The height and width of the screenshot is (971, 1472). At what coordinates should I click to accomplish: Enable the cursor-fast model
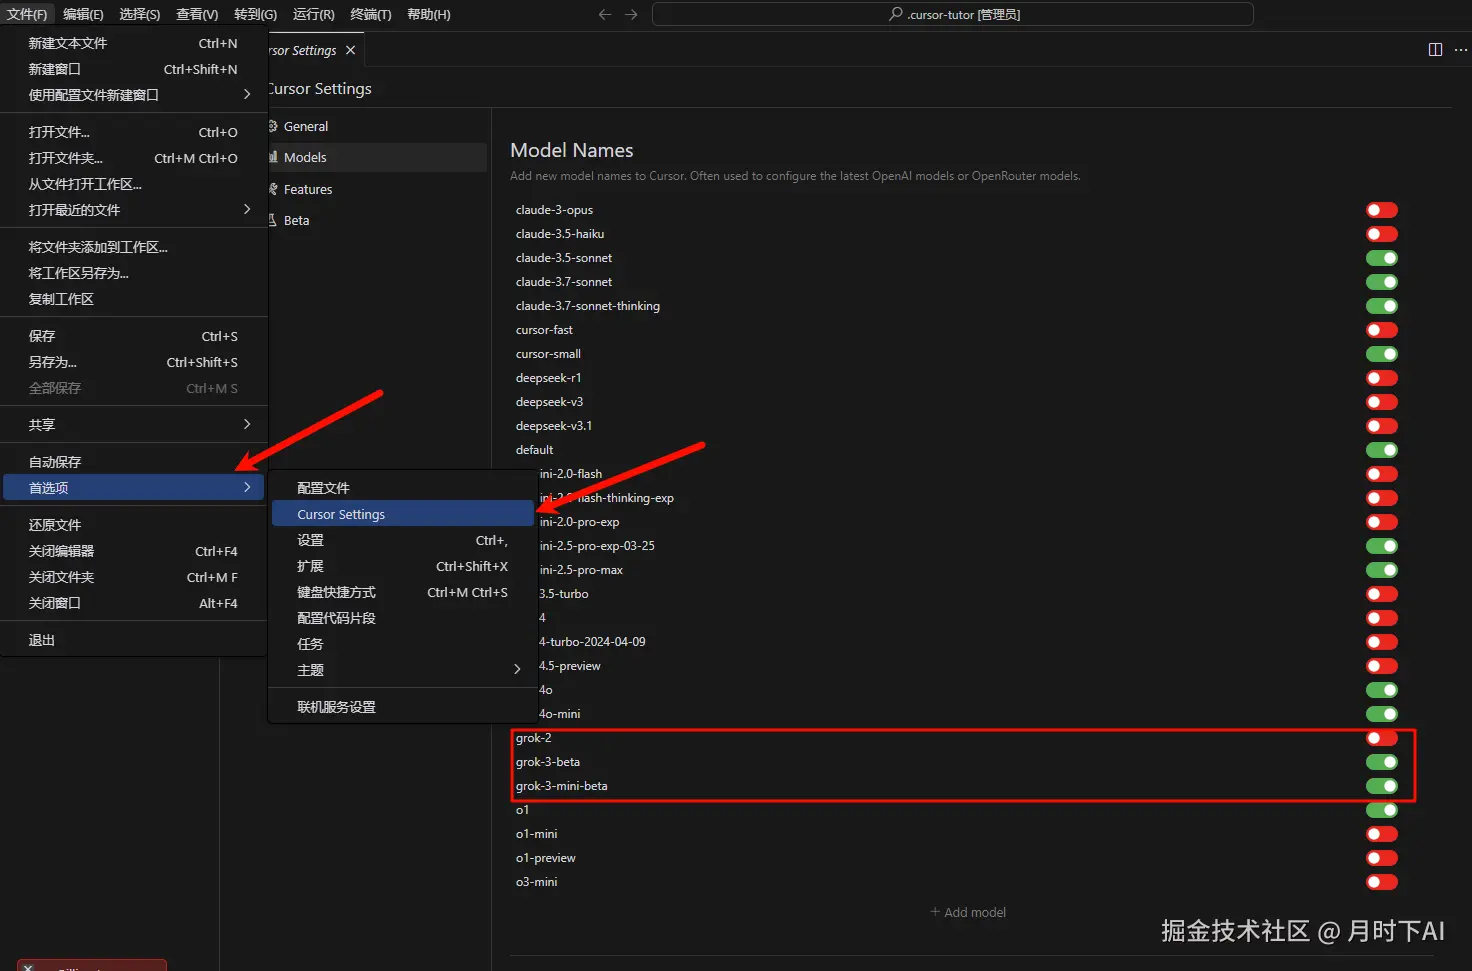(1382, 330)
